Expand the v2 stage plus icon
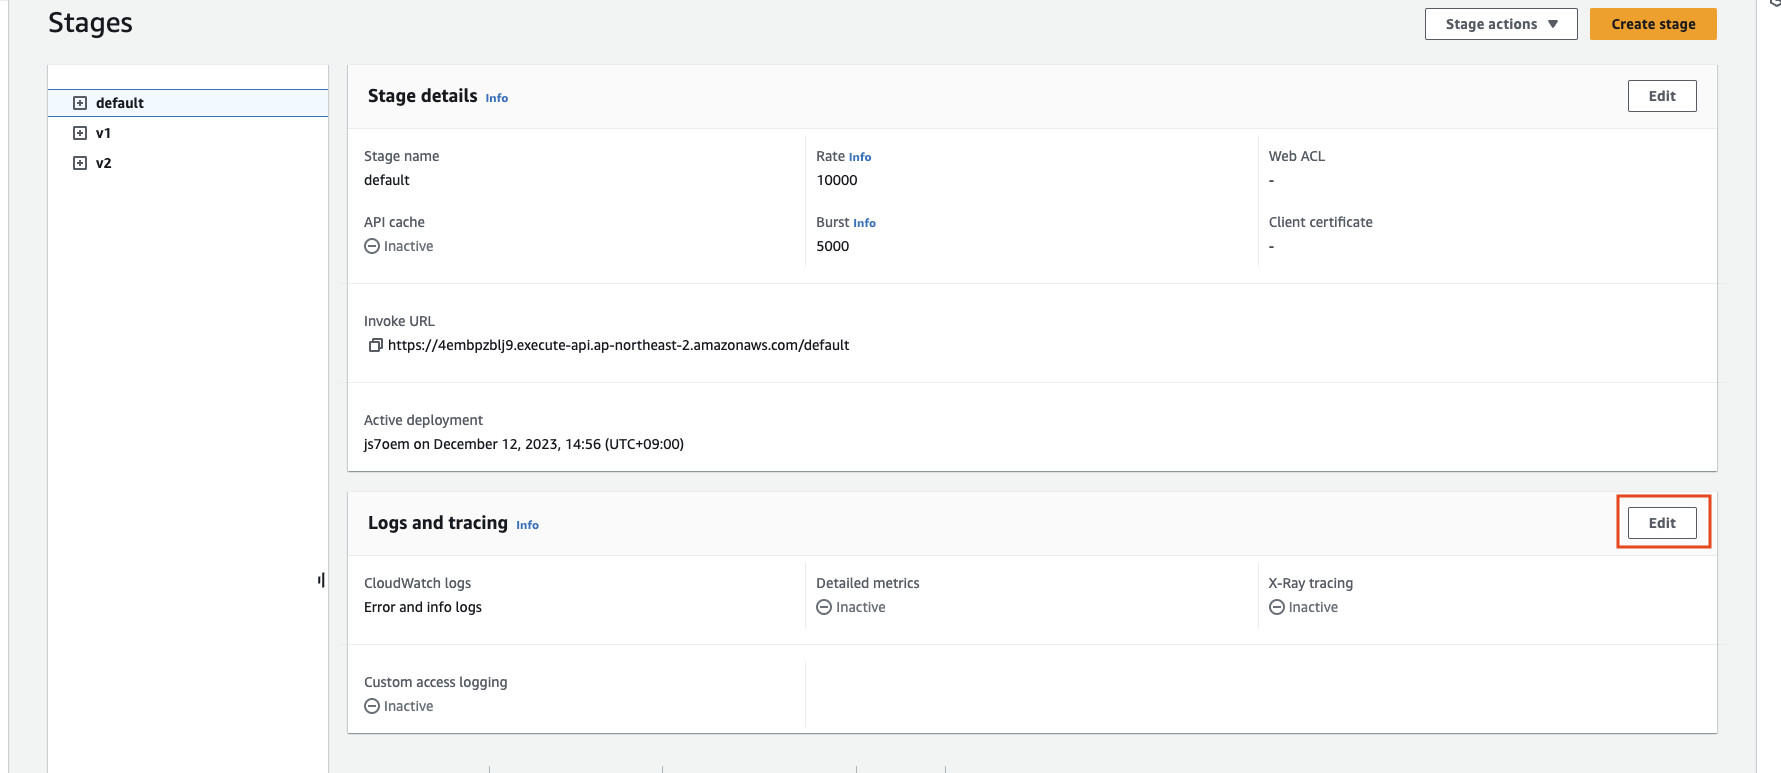The width and height of the screenshot is (1781, 773). [80, 163]
